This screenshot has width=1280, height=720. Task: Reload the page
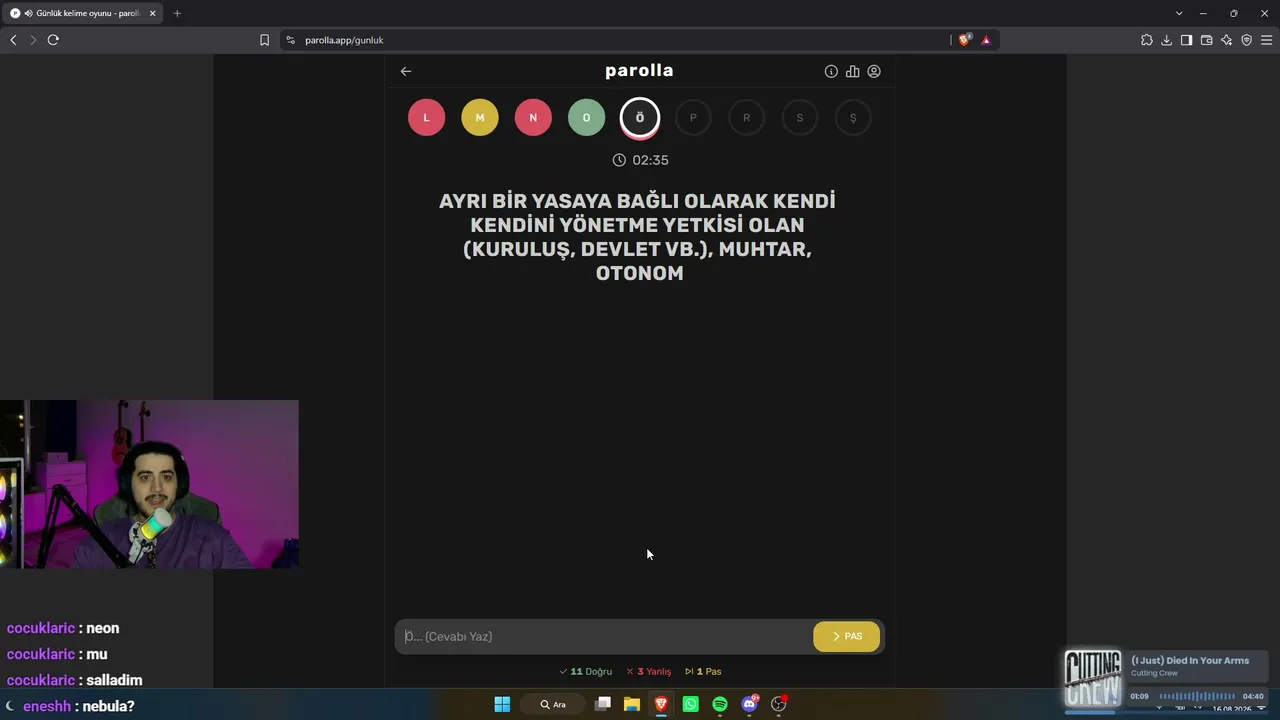(x=53, y=40)
